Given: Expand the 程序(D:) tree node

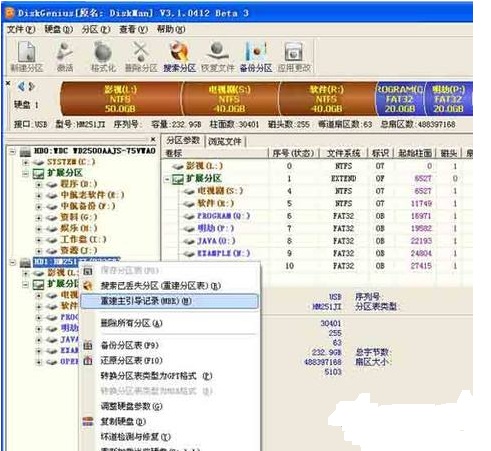Looking at the screenshot, I should [39, 184].
